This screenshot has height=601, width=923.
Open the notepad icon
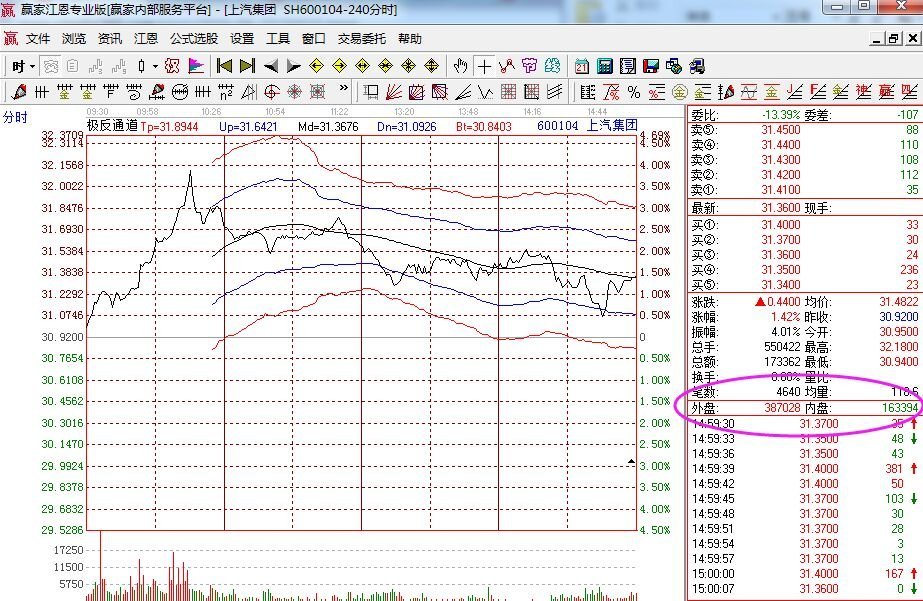tap(627, 67)
